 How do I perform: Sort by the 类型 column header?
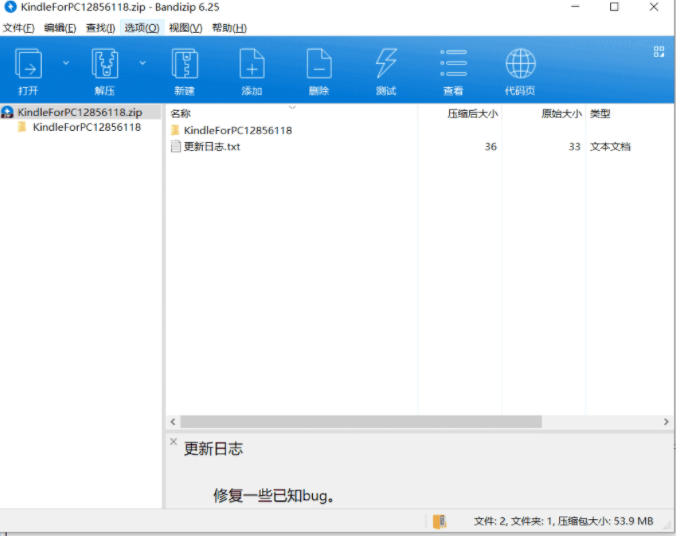tap(629, 113)
